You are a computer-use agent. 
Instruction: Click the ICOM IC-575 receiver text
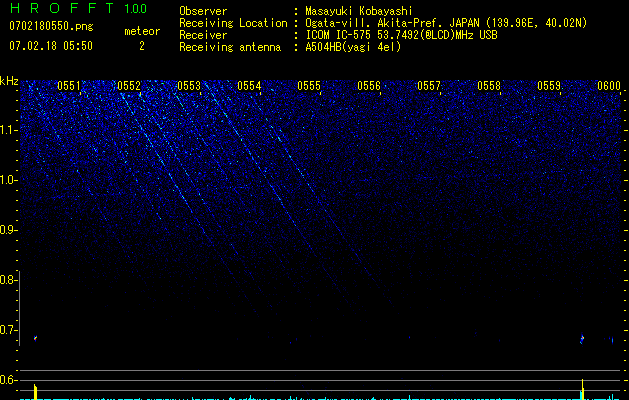pyautogui.click(x=401, y=35)
